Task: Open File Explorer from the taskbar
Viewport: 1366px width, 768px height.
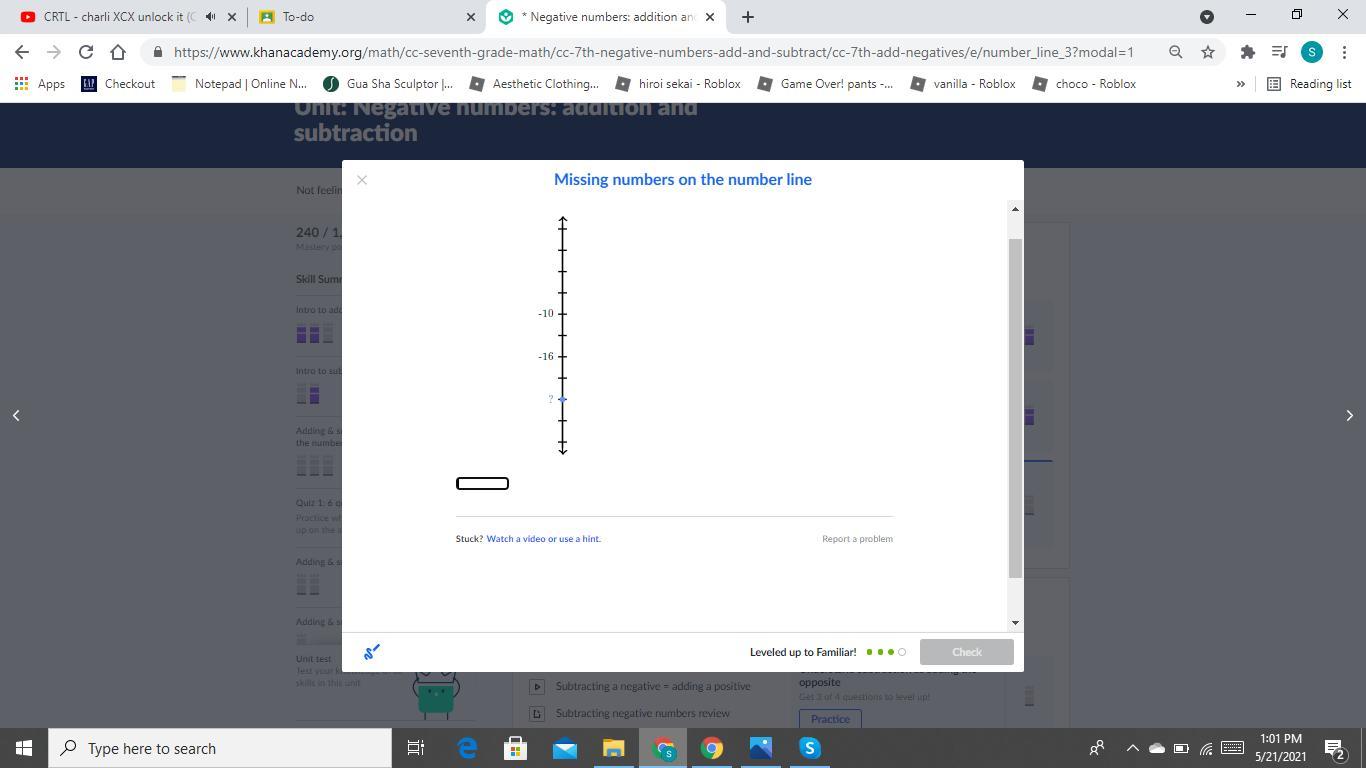Action: click(613, 748)
